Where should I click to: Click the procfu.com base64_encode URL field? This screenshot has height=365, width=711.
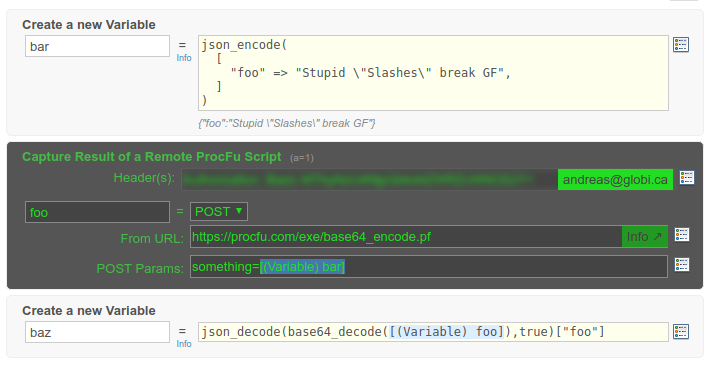tap(406, 237)
